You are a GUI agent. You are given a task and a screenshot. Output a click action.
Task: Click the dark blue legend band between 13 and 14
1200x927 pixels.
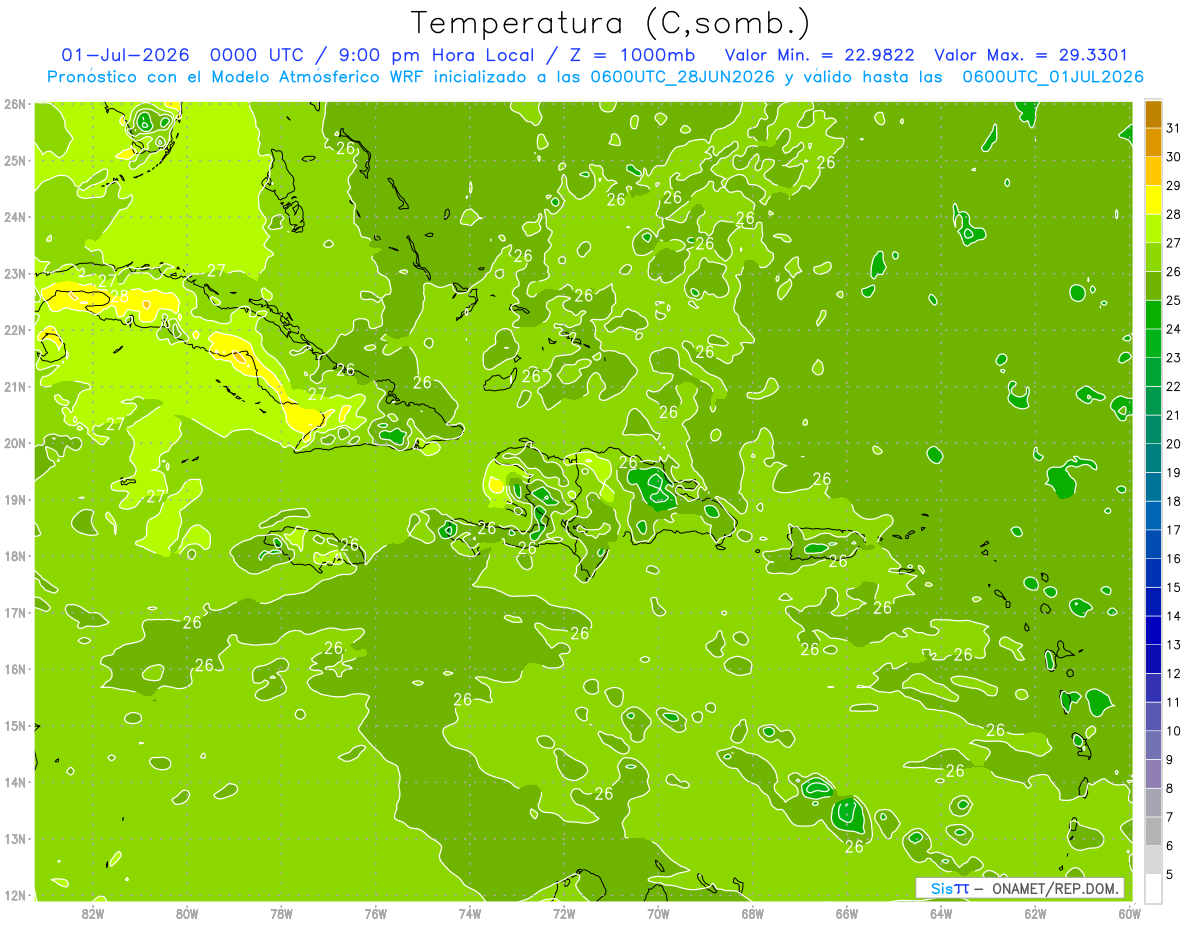(1153, 630)
